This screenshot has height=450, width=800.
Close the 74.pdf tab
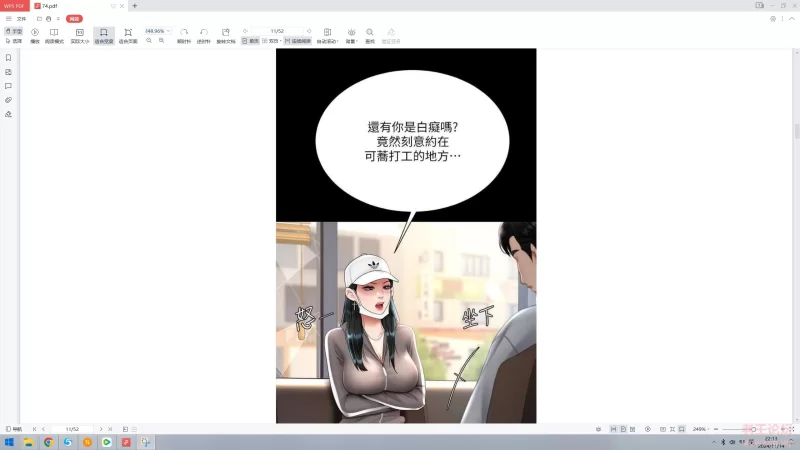pyautogui.click(x=122, y=6)
